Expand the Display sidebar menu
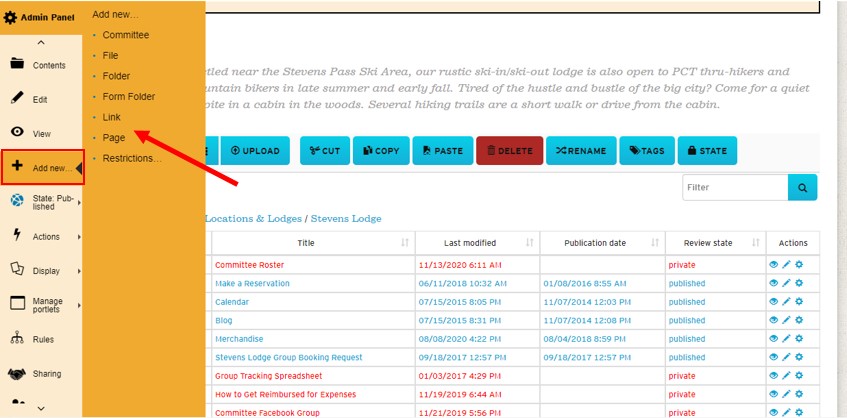Viewport: 847px width, 418px height. 42,271
